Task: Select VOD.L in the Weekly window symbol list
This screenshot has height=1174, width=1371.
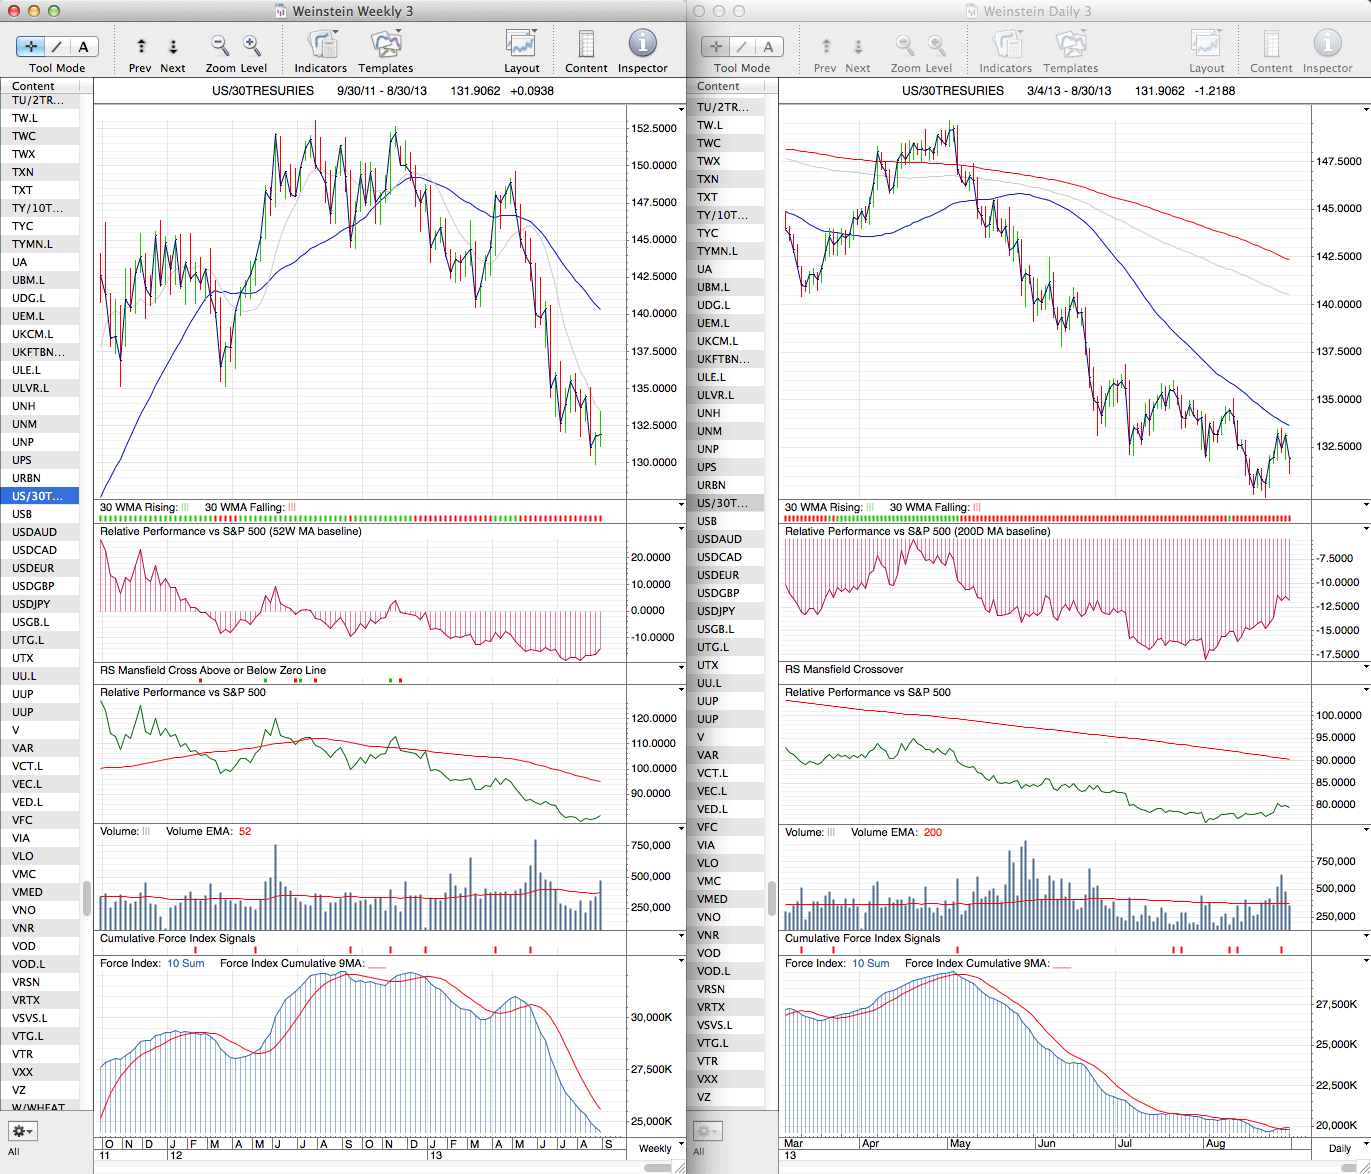Action: coord(28,964)
